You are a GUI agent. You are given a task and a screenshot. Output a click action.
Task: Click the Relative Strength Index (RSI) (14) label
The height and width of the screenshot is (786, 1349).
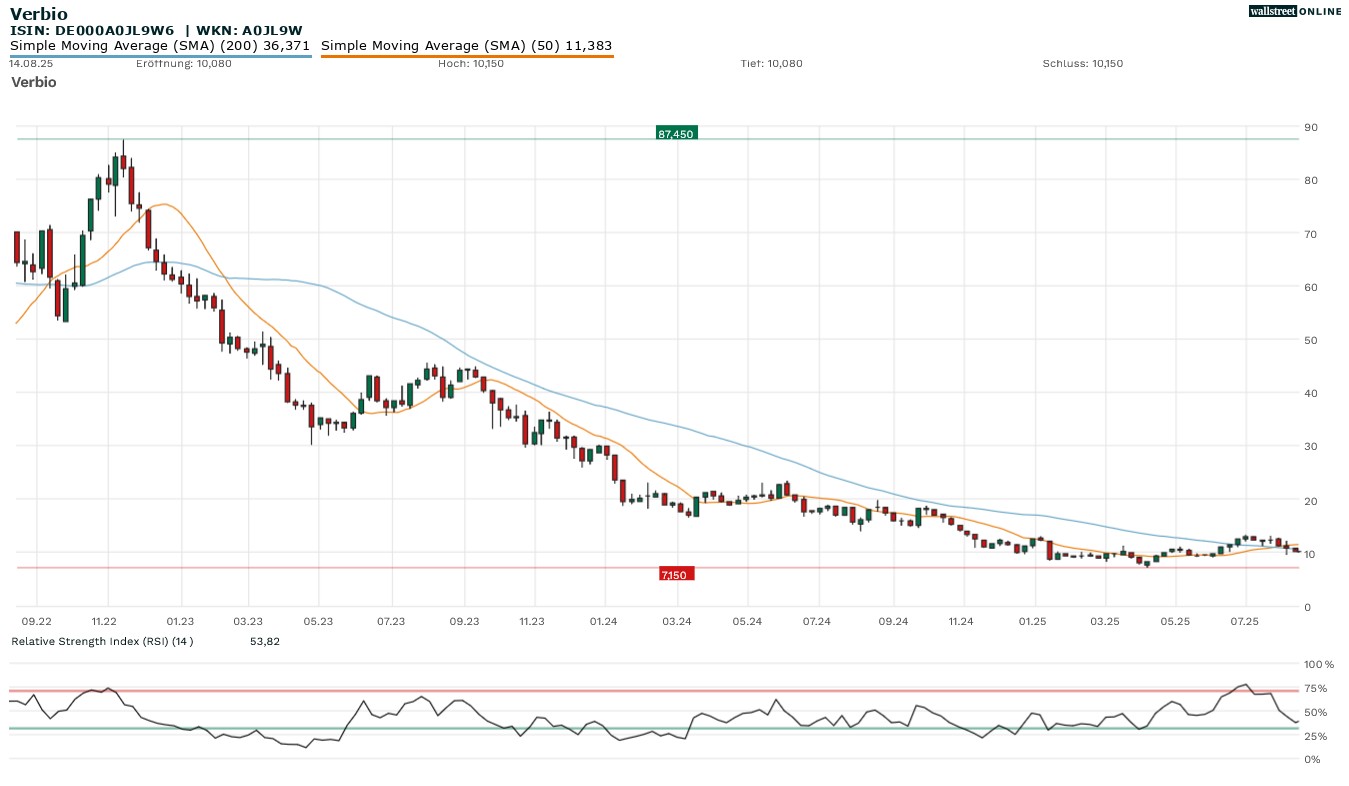(x=102, y=641)
